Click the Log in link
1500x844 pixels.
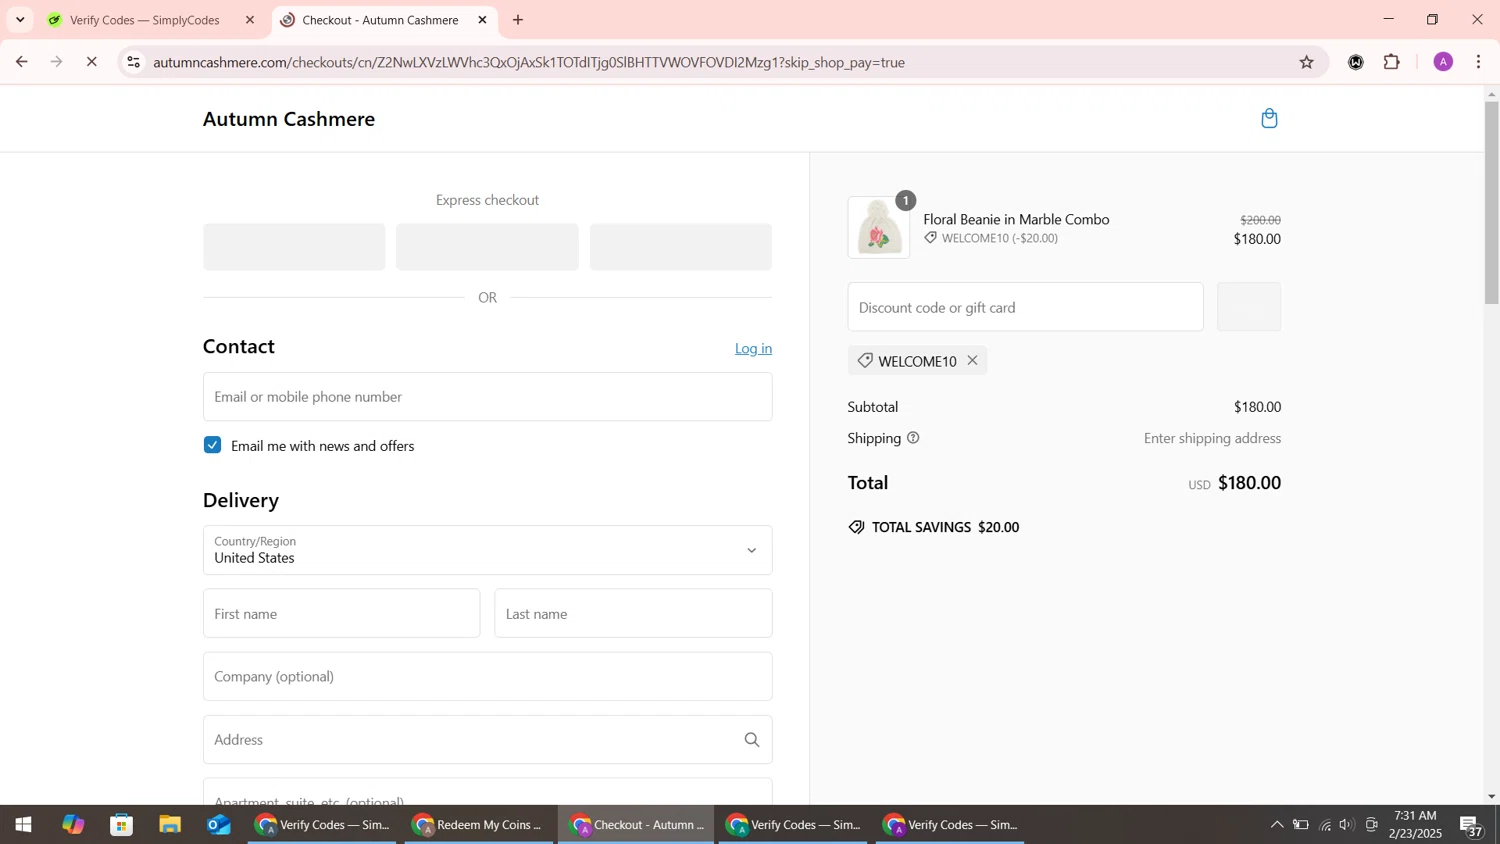tap(753, 348)
